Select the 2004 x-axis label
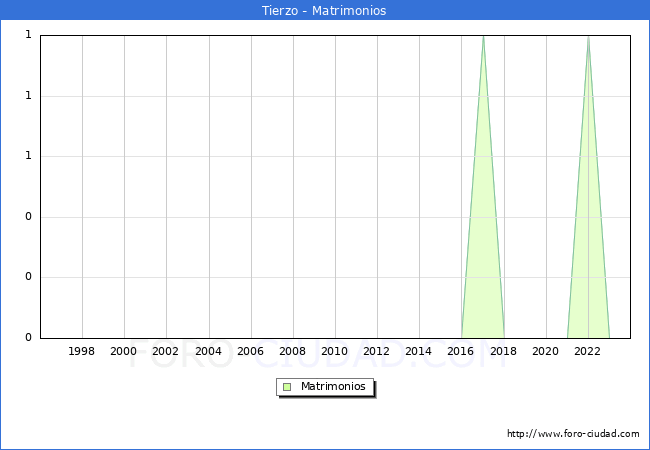650x450 pixels. [209, 351]
